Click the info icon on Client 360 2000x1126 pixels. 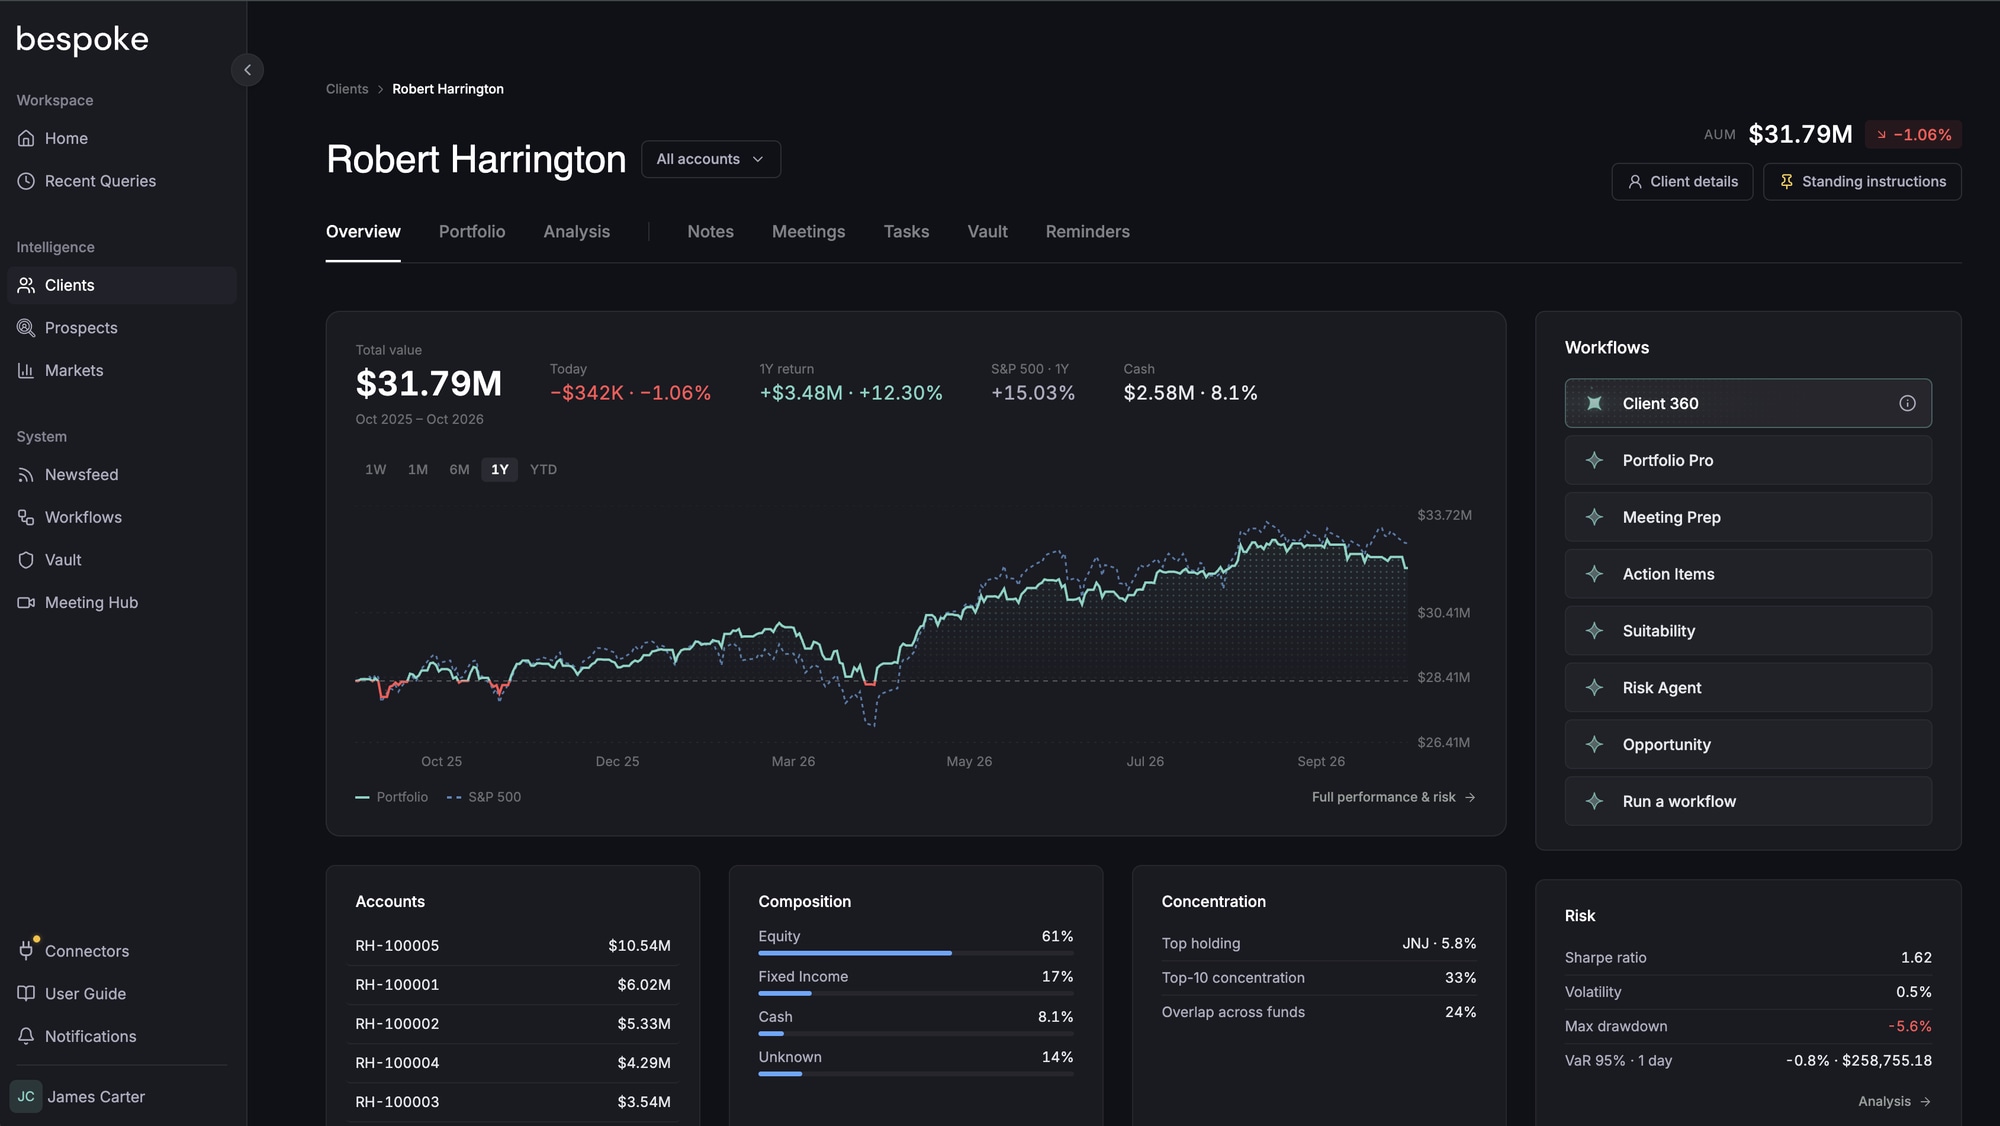(1907, 403)
